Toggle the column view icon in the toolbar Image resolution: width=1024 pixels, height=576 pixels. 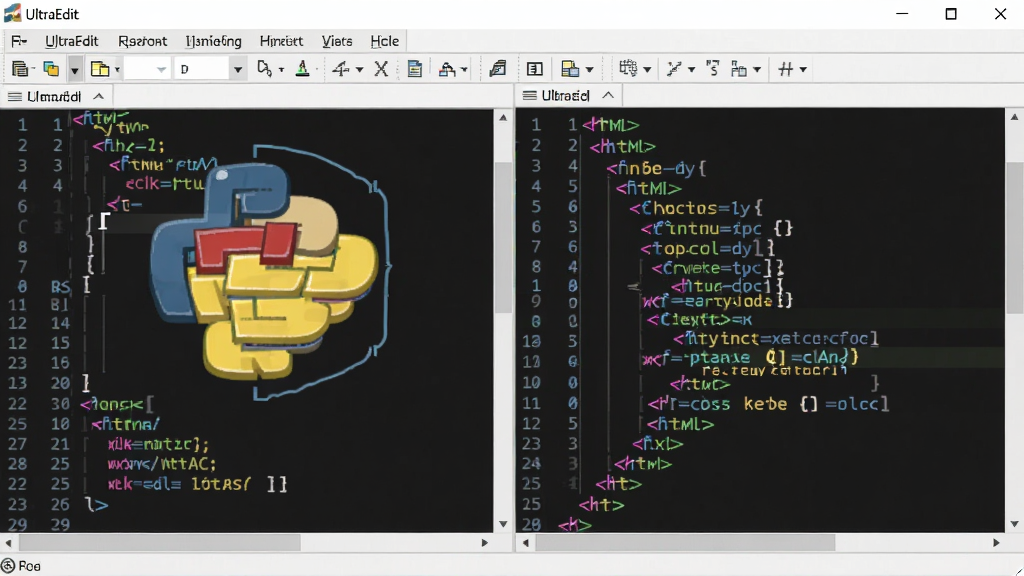(x=535, y=69)
